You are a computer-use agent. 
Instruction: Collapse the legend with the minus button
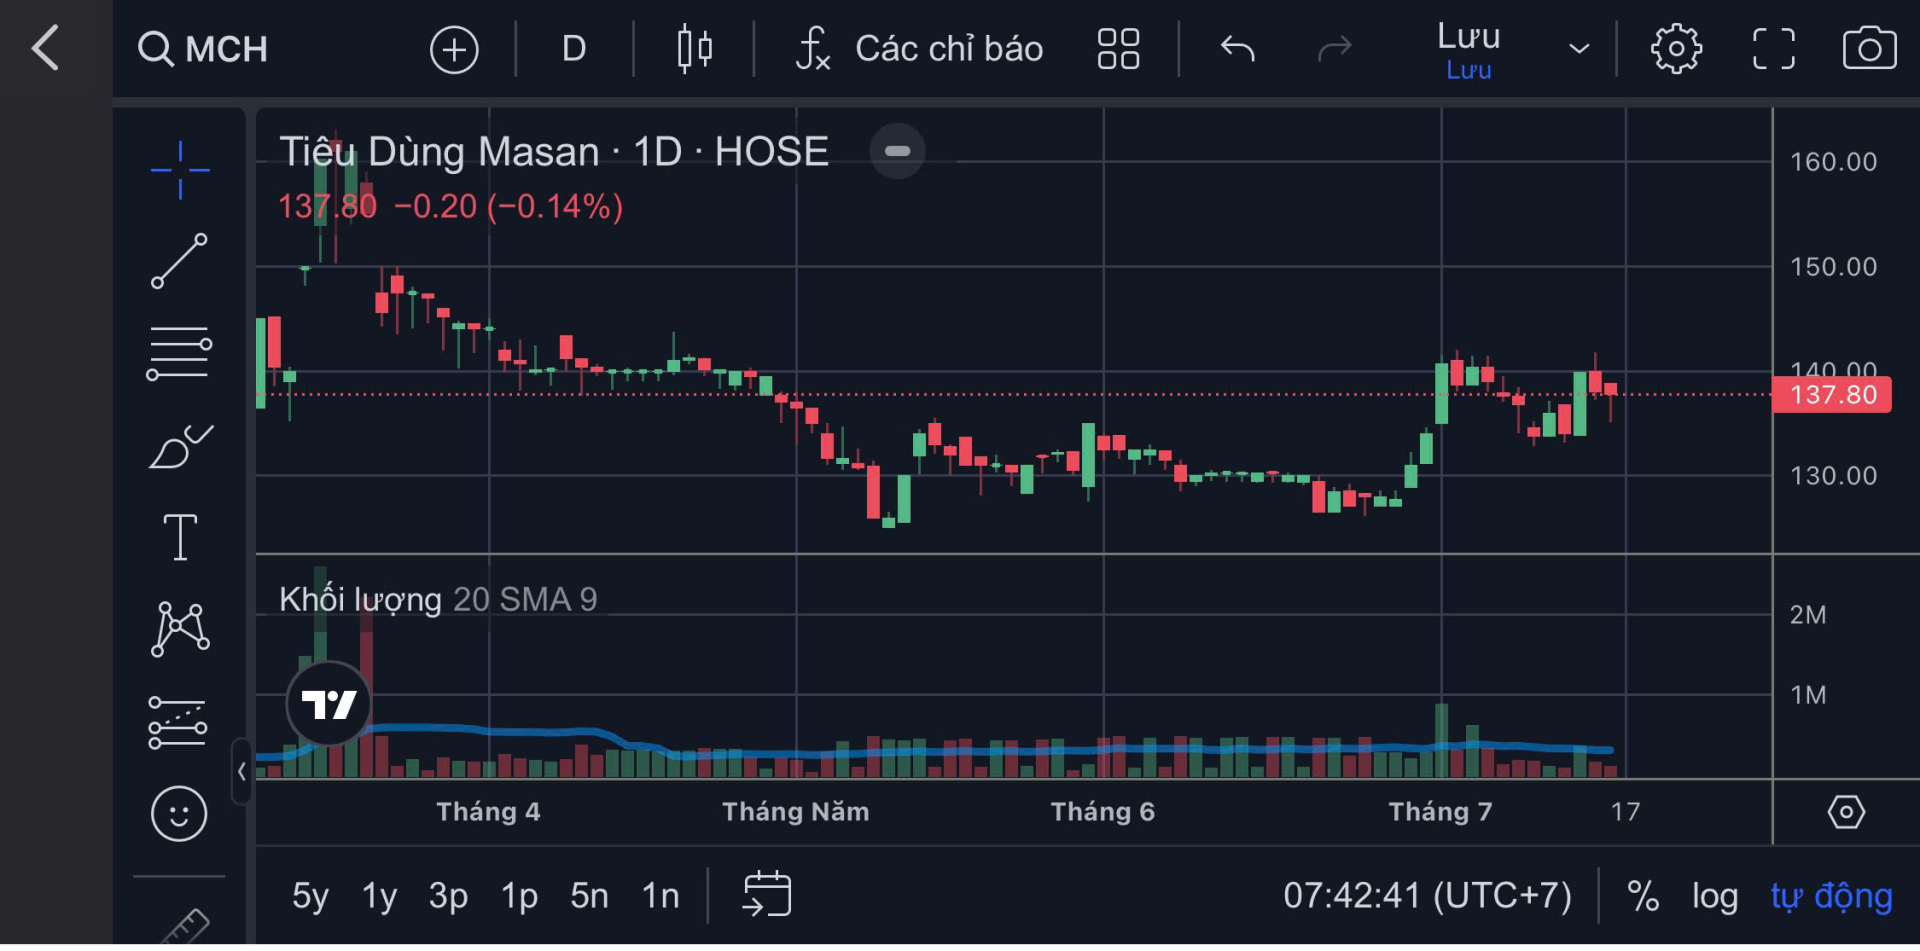897,151
